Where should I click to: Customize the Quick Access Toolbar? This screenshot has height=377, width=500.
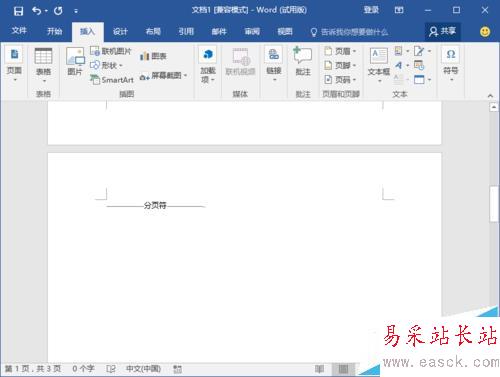click(76, 11)
